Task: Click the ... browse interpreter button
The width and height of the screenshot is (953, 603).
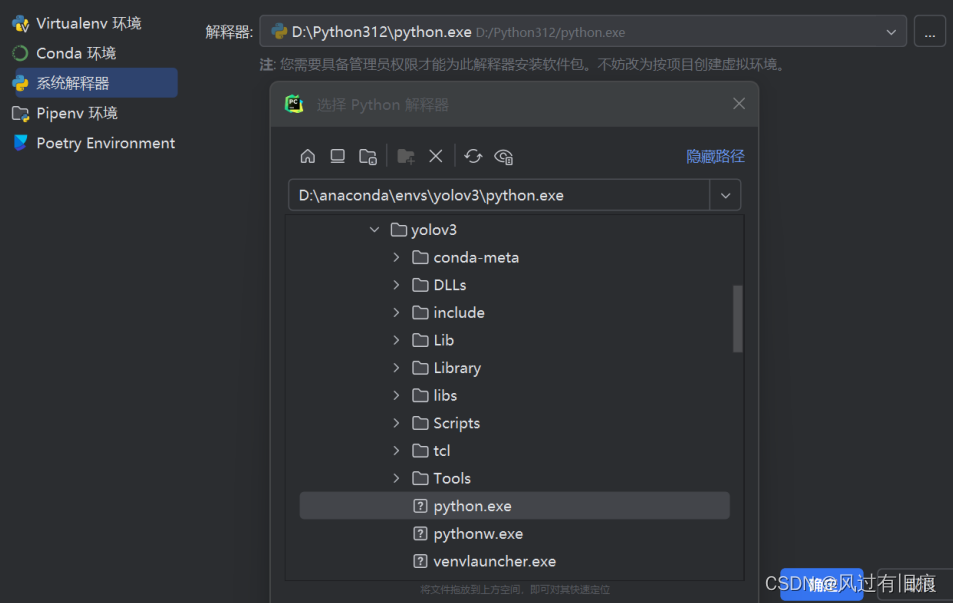Action: point(930,32)
